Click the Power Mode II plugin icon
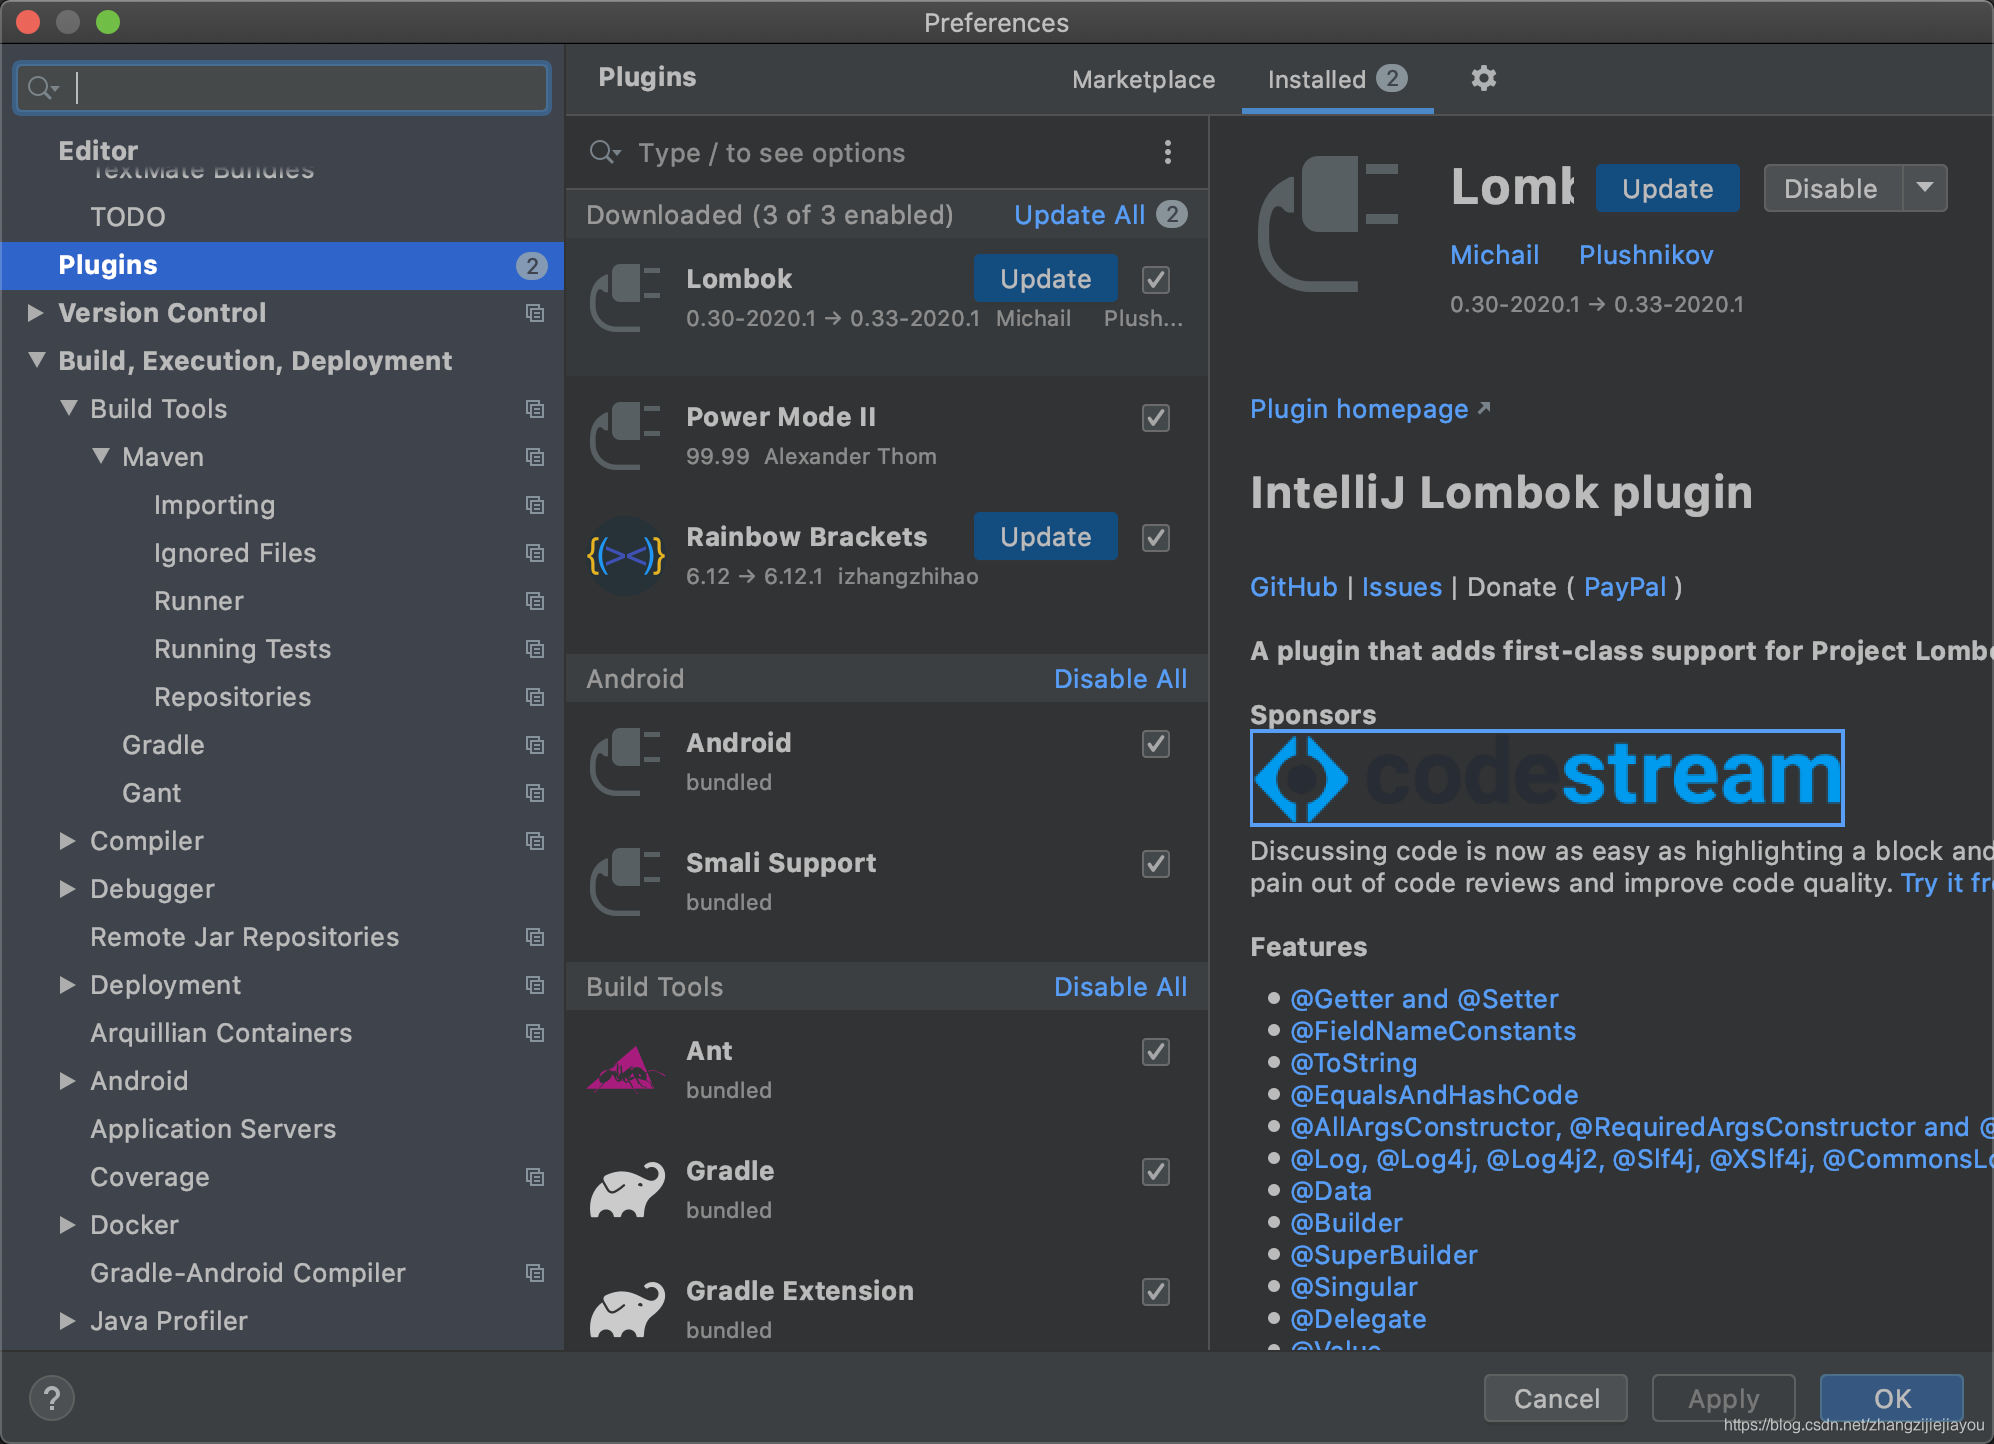 pos(625,435)
